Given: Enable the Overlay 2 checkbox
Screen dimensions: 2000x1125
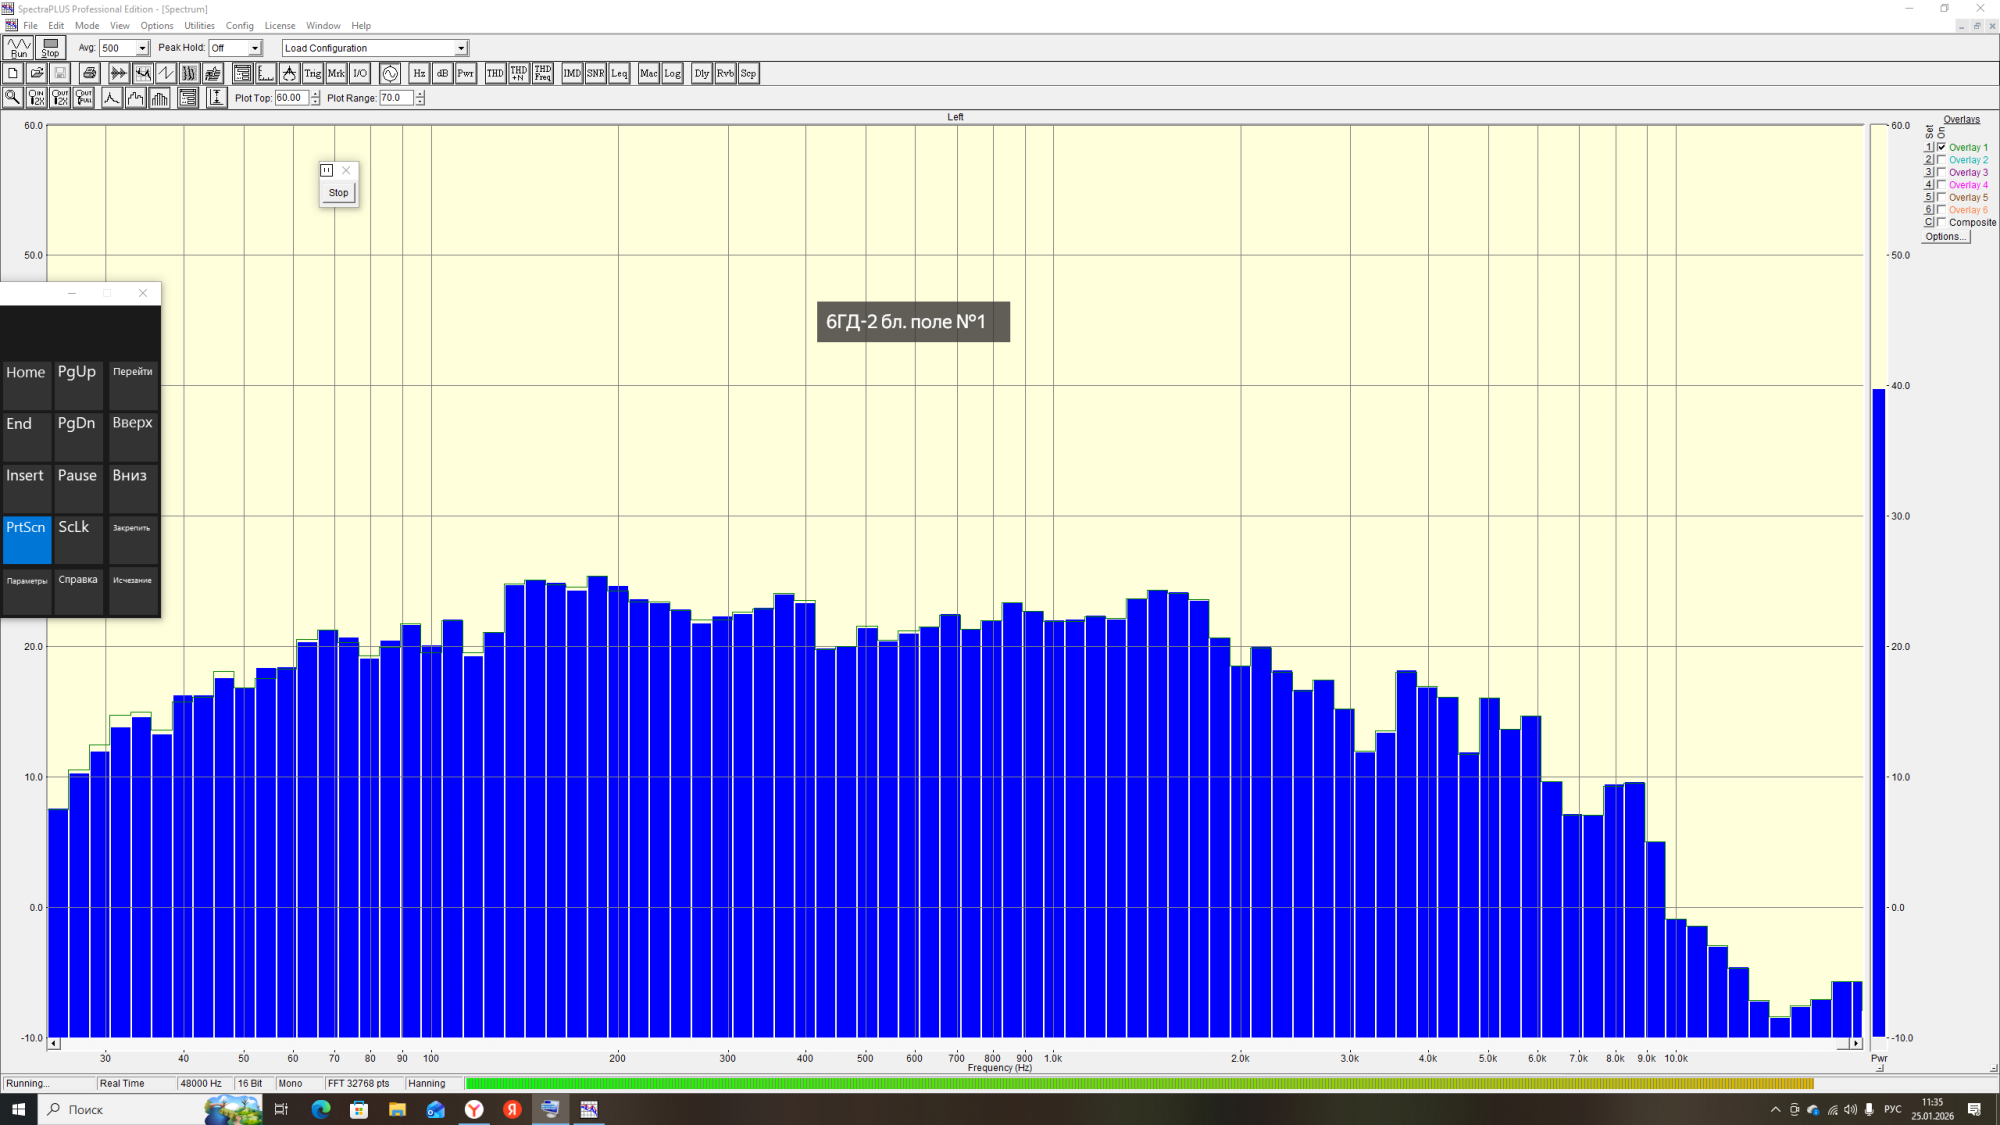Looking at the screenshot, I should pos(1942,160).
